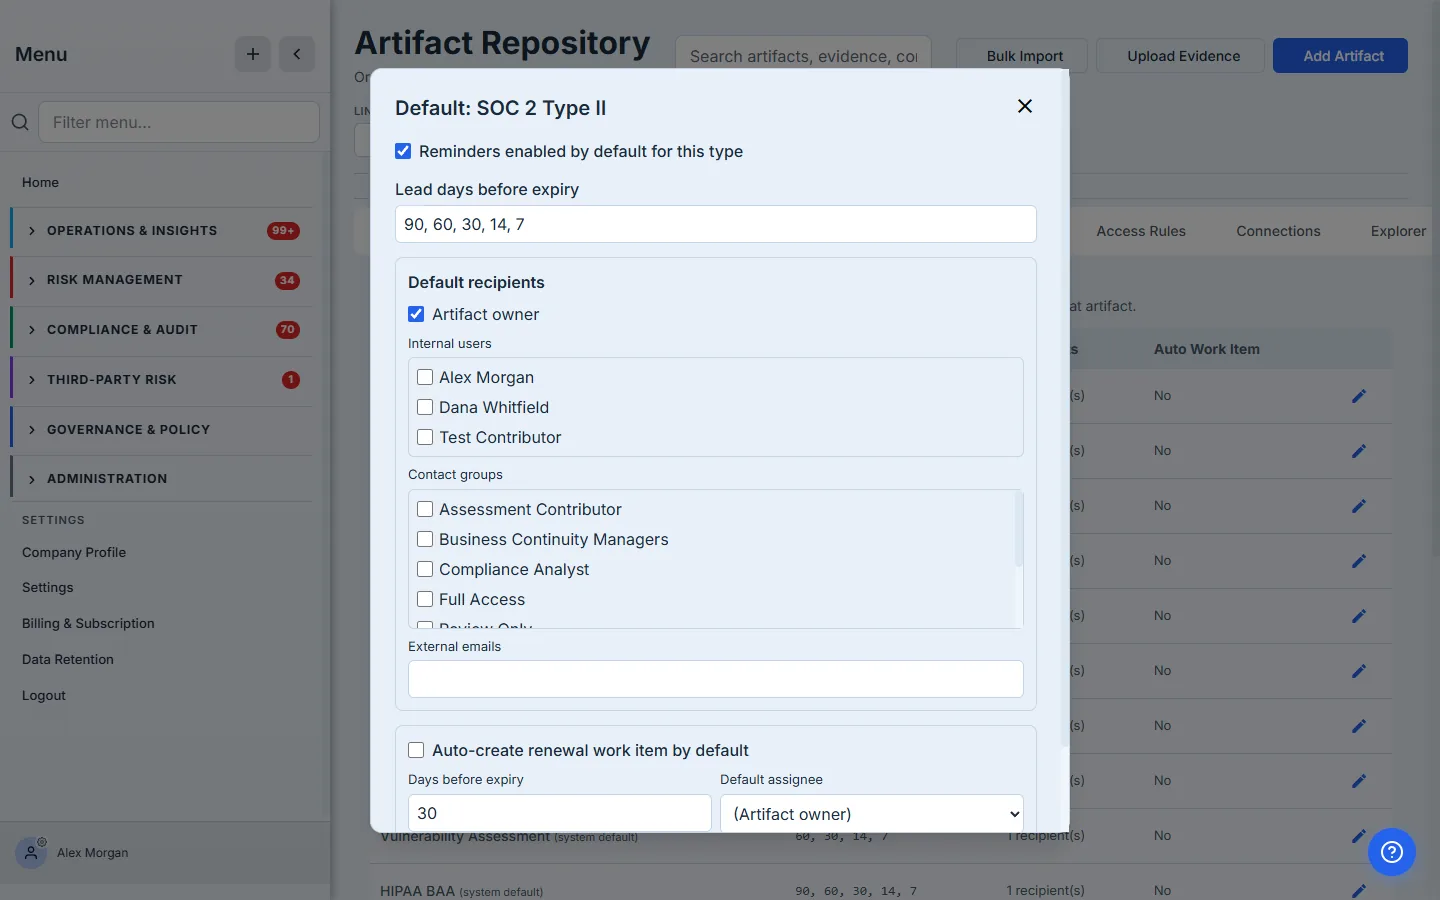The image size is (1440, 900).
Task: Click the 34 badge on Risk Management
Action: point(287,280)
